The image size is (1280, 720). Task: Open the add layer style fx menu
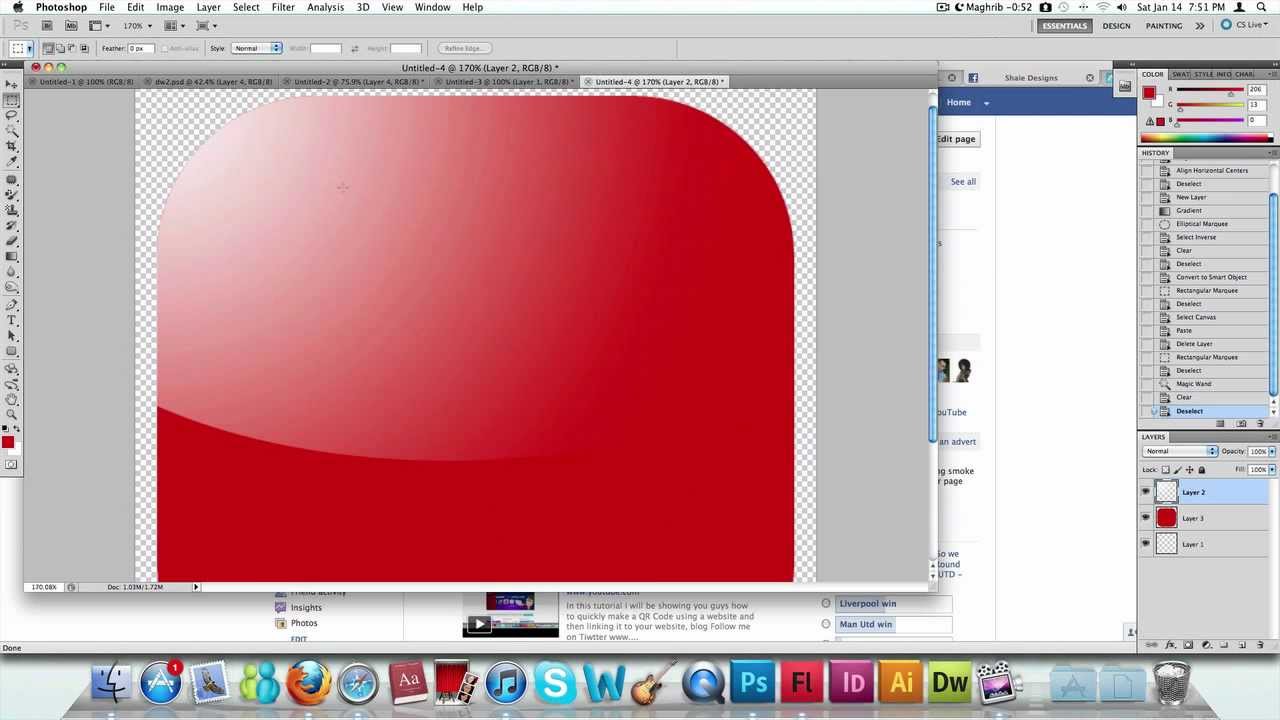[1171, 643]
